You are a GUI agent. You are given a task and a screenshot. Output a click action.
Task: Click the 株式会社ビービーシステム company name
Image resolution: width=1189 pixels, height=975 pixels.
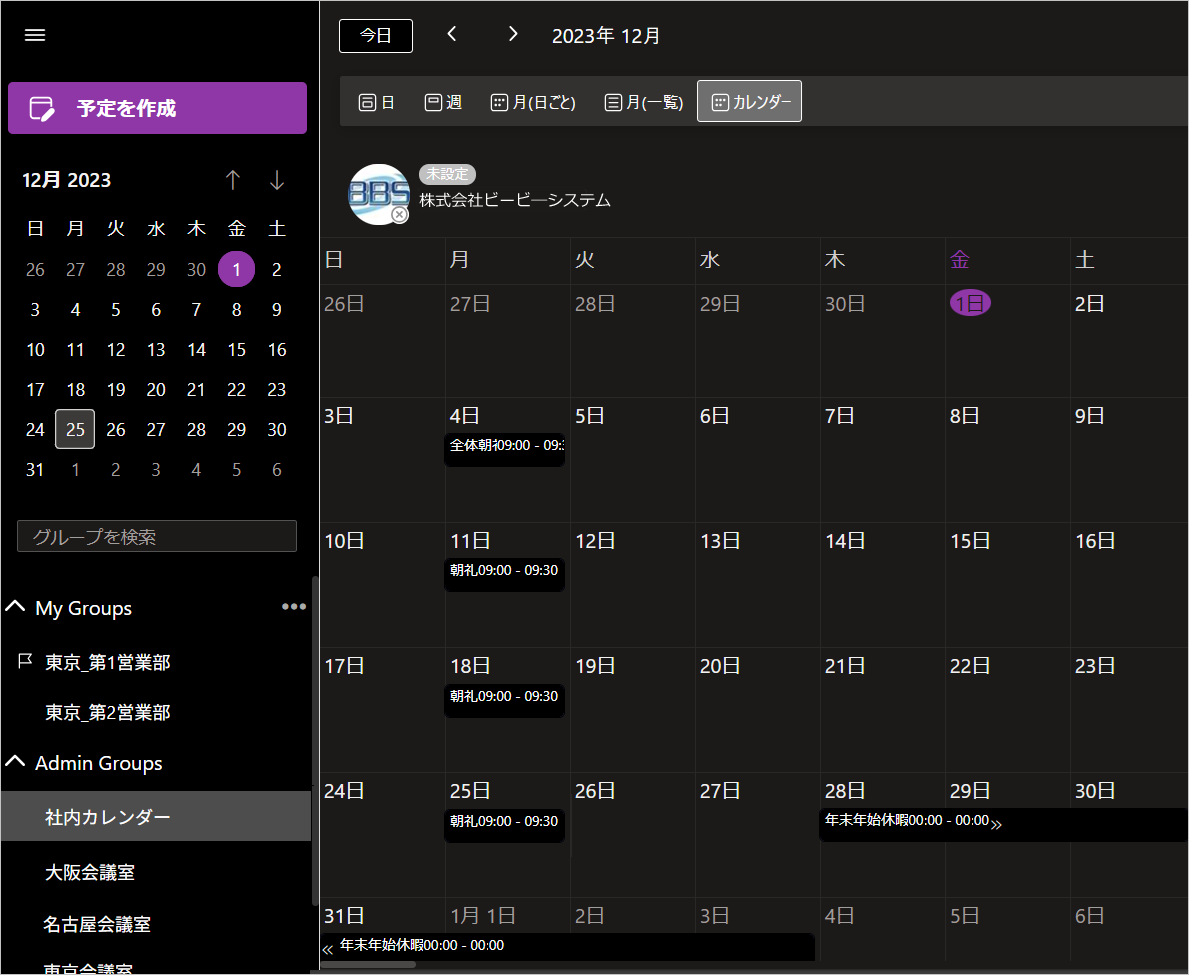515,200
